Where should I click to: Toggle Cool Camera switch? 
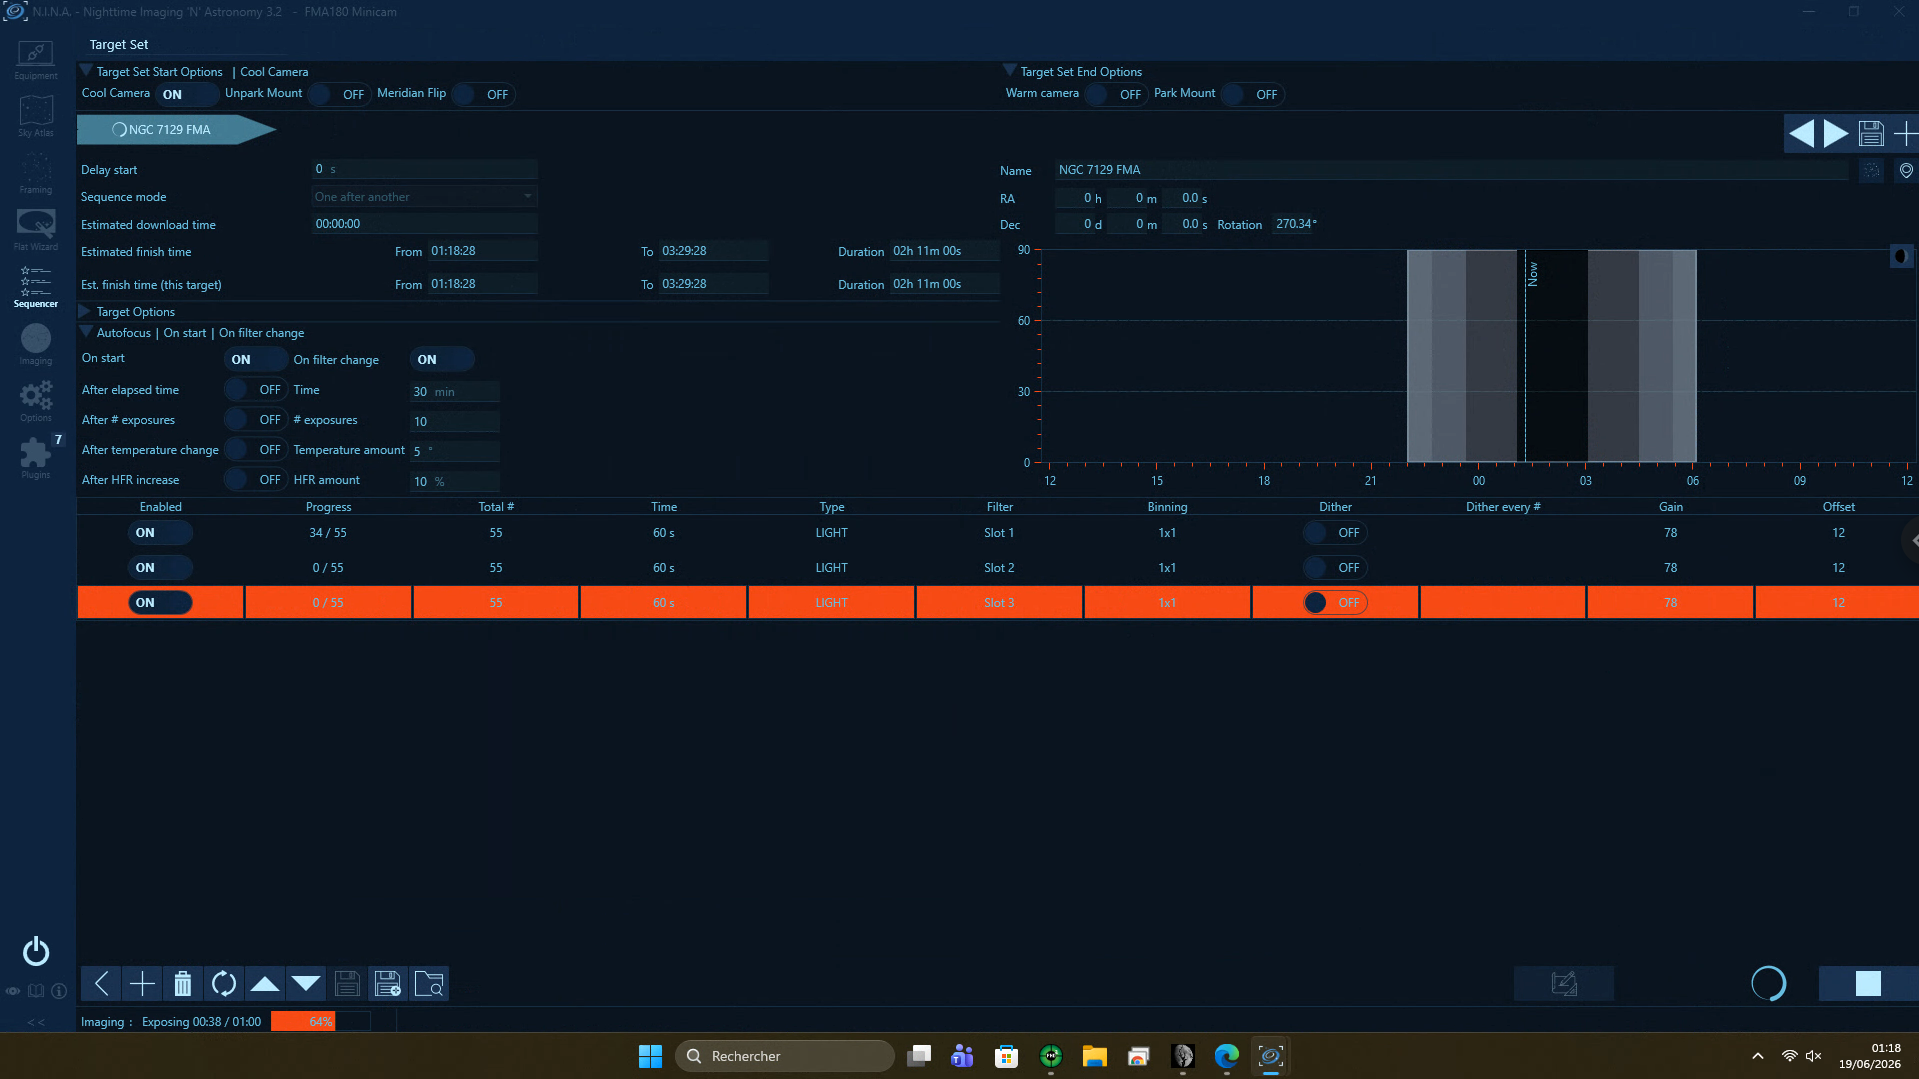[187, 95]
